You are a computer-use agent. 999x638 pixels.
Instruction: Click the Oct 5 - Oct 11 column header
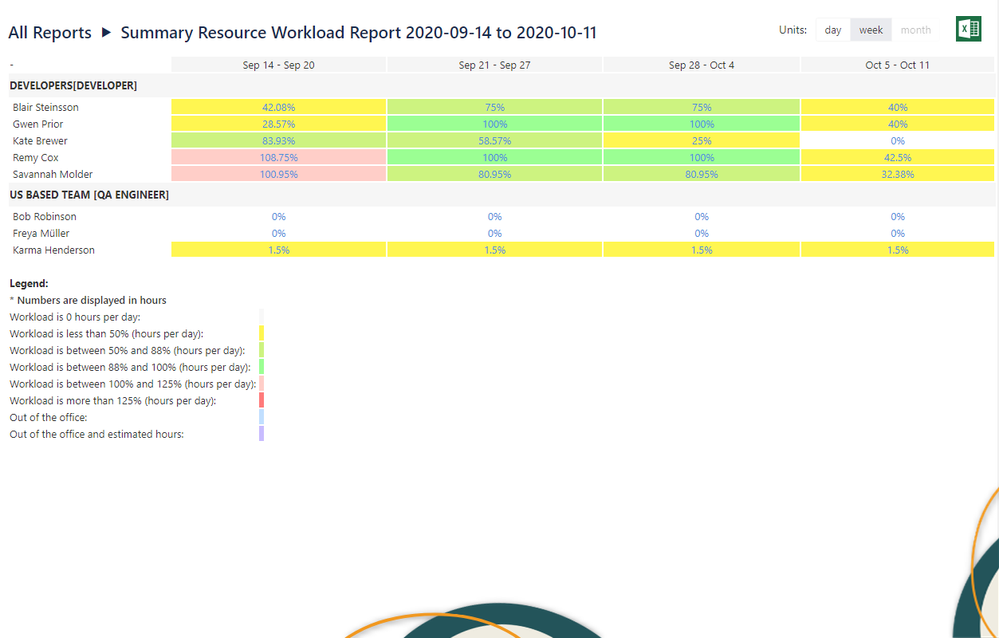(898, 65)
